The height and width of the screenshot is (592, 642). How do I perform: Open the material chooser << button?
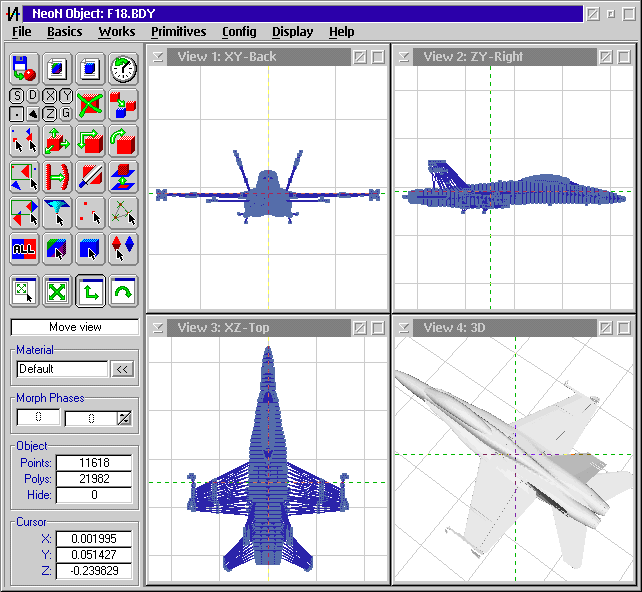[122, 369]
